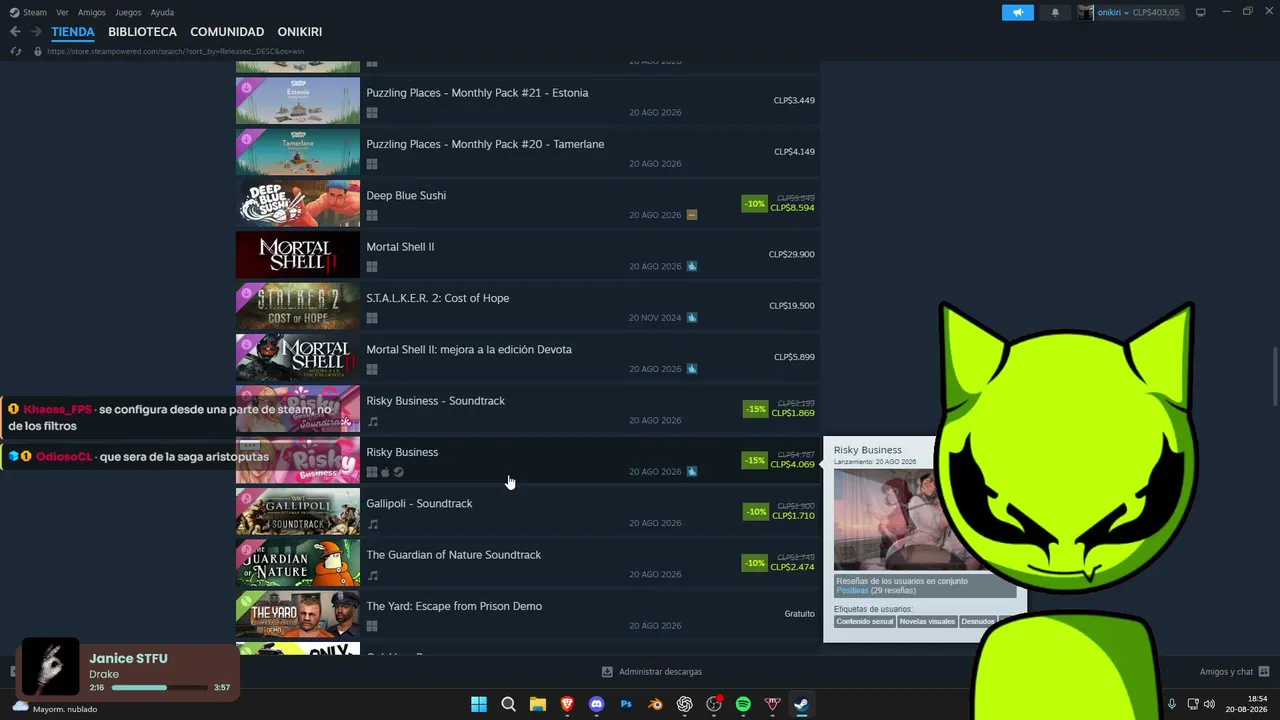Go back with the Steam back arrow
Viewport: 1280px width, 720px height.
15,32
